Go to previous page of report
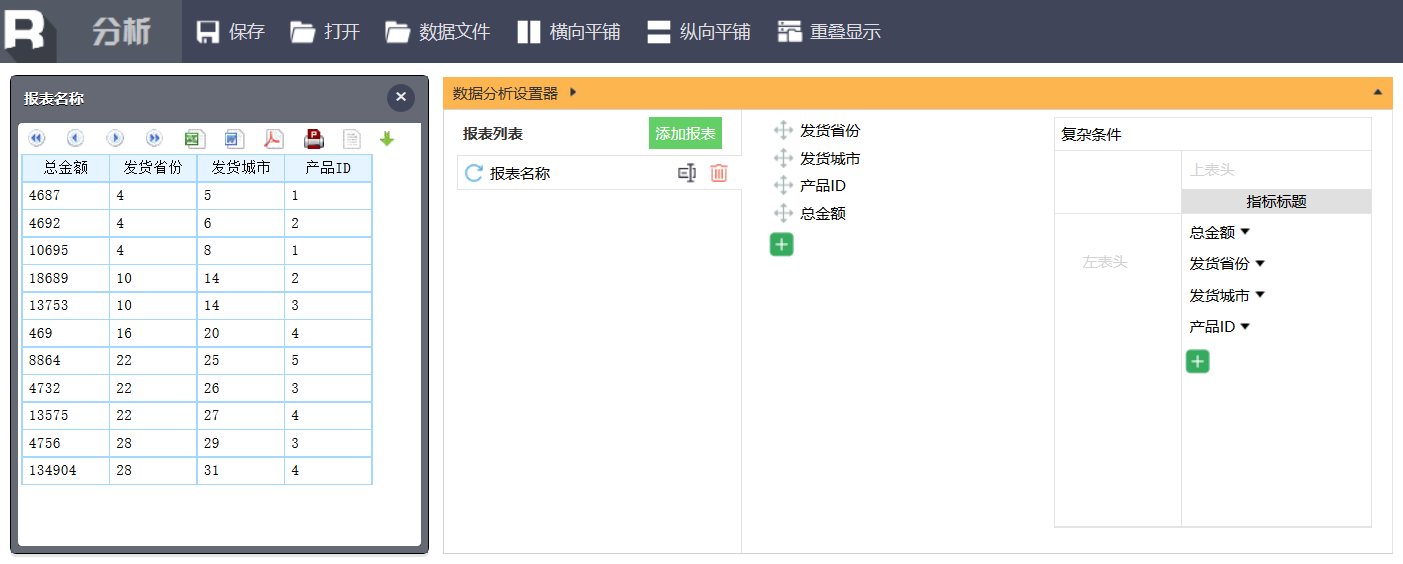Screen dimensions: 1403x564 (75, 138)
